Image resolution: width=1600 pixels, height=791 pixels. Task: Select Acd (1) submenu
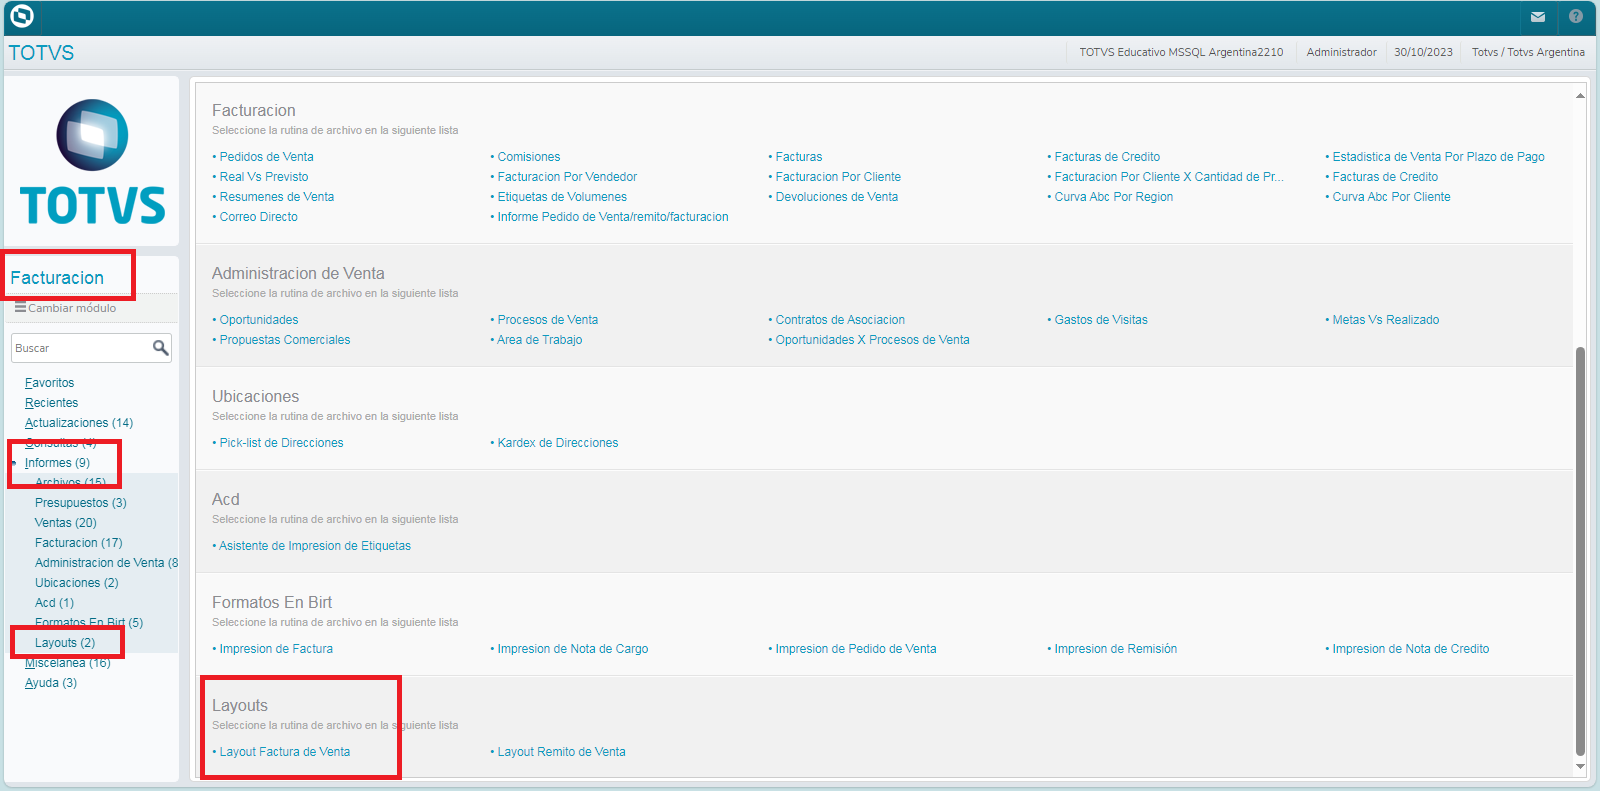pyautogui.click(x=55, y=603)
